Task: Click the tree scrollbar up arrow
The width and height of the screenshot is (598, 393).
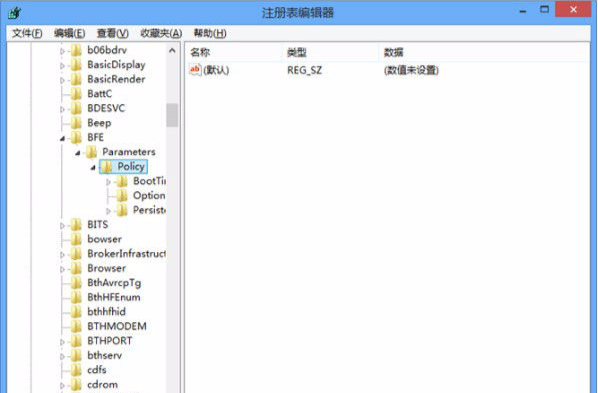Action: 172,50
